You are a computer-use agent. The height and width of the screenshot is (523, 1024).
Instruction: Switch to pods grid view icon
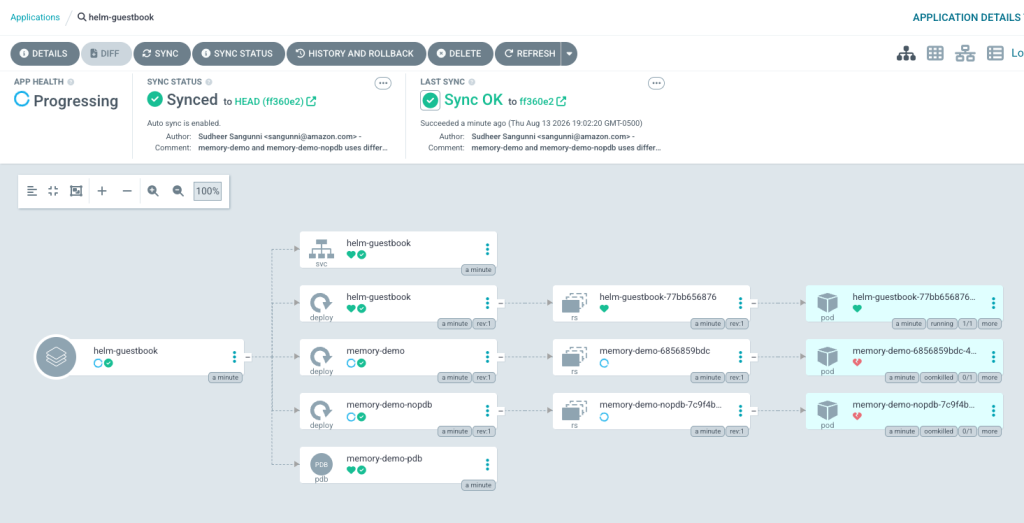pos(935,54)
